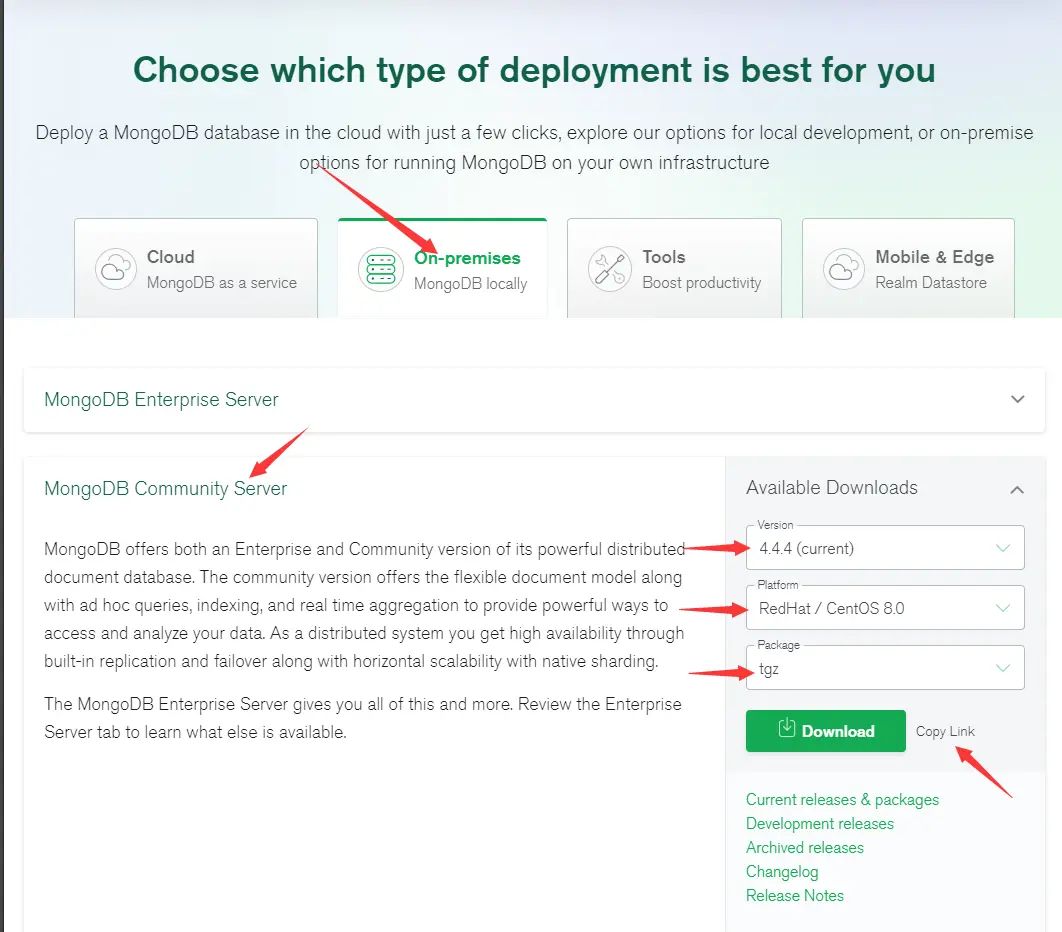This screenshot has width=1062, height=932.
Task: Open Current releases & packages link
Action: pos(842,800)
